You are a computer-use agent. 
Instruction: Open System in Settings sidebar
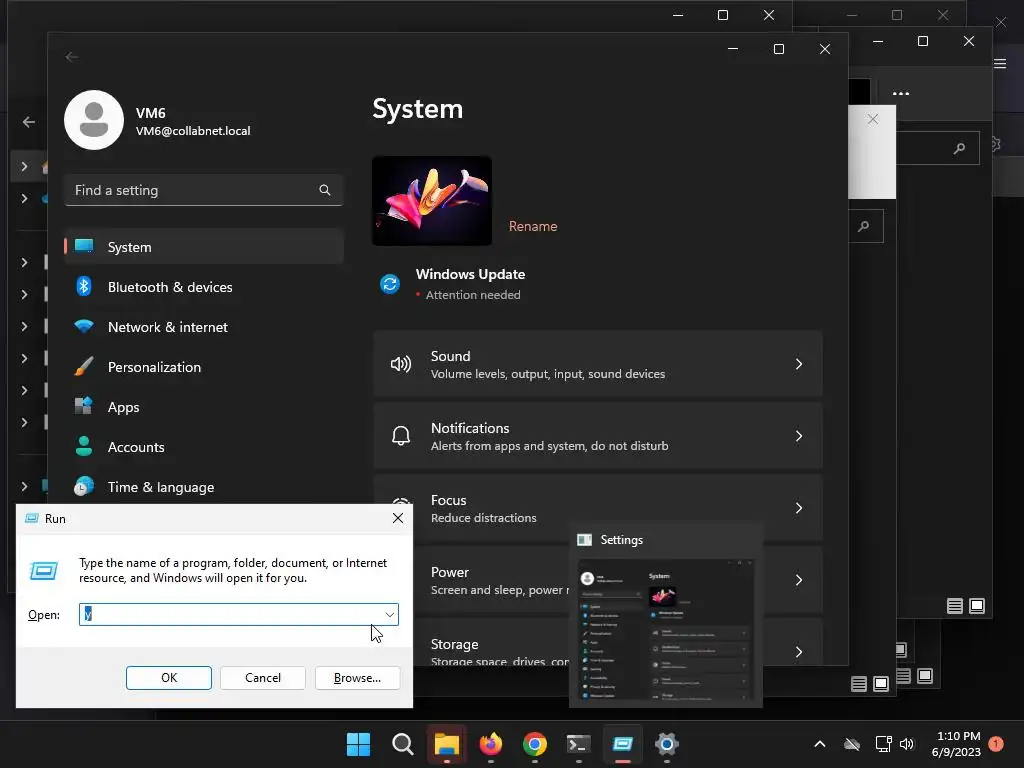204,247
